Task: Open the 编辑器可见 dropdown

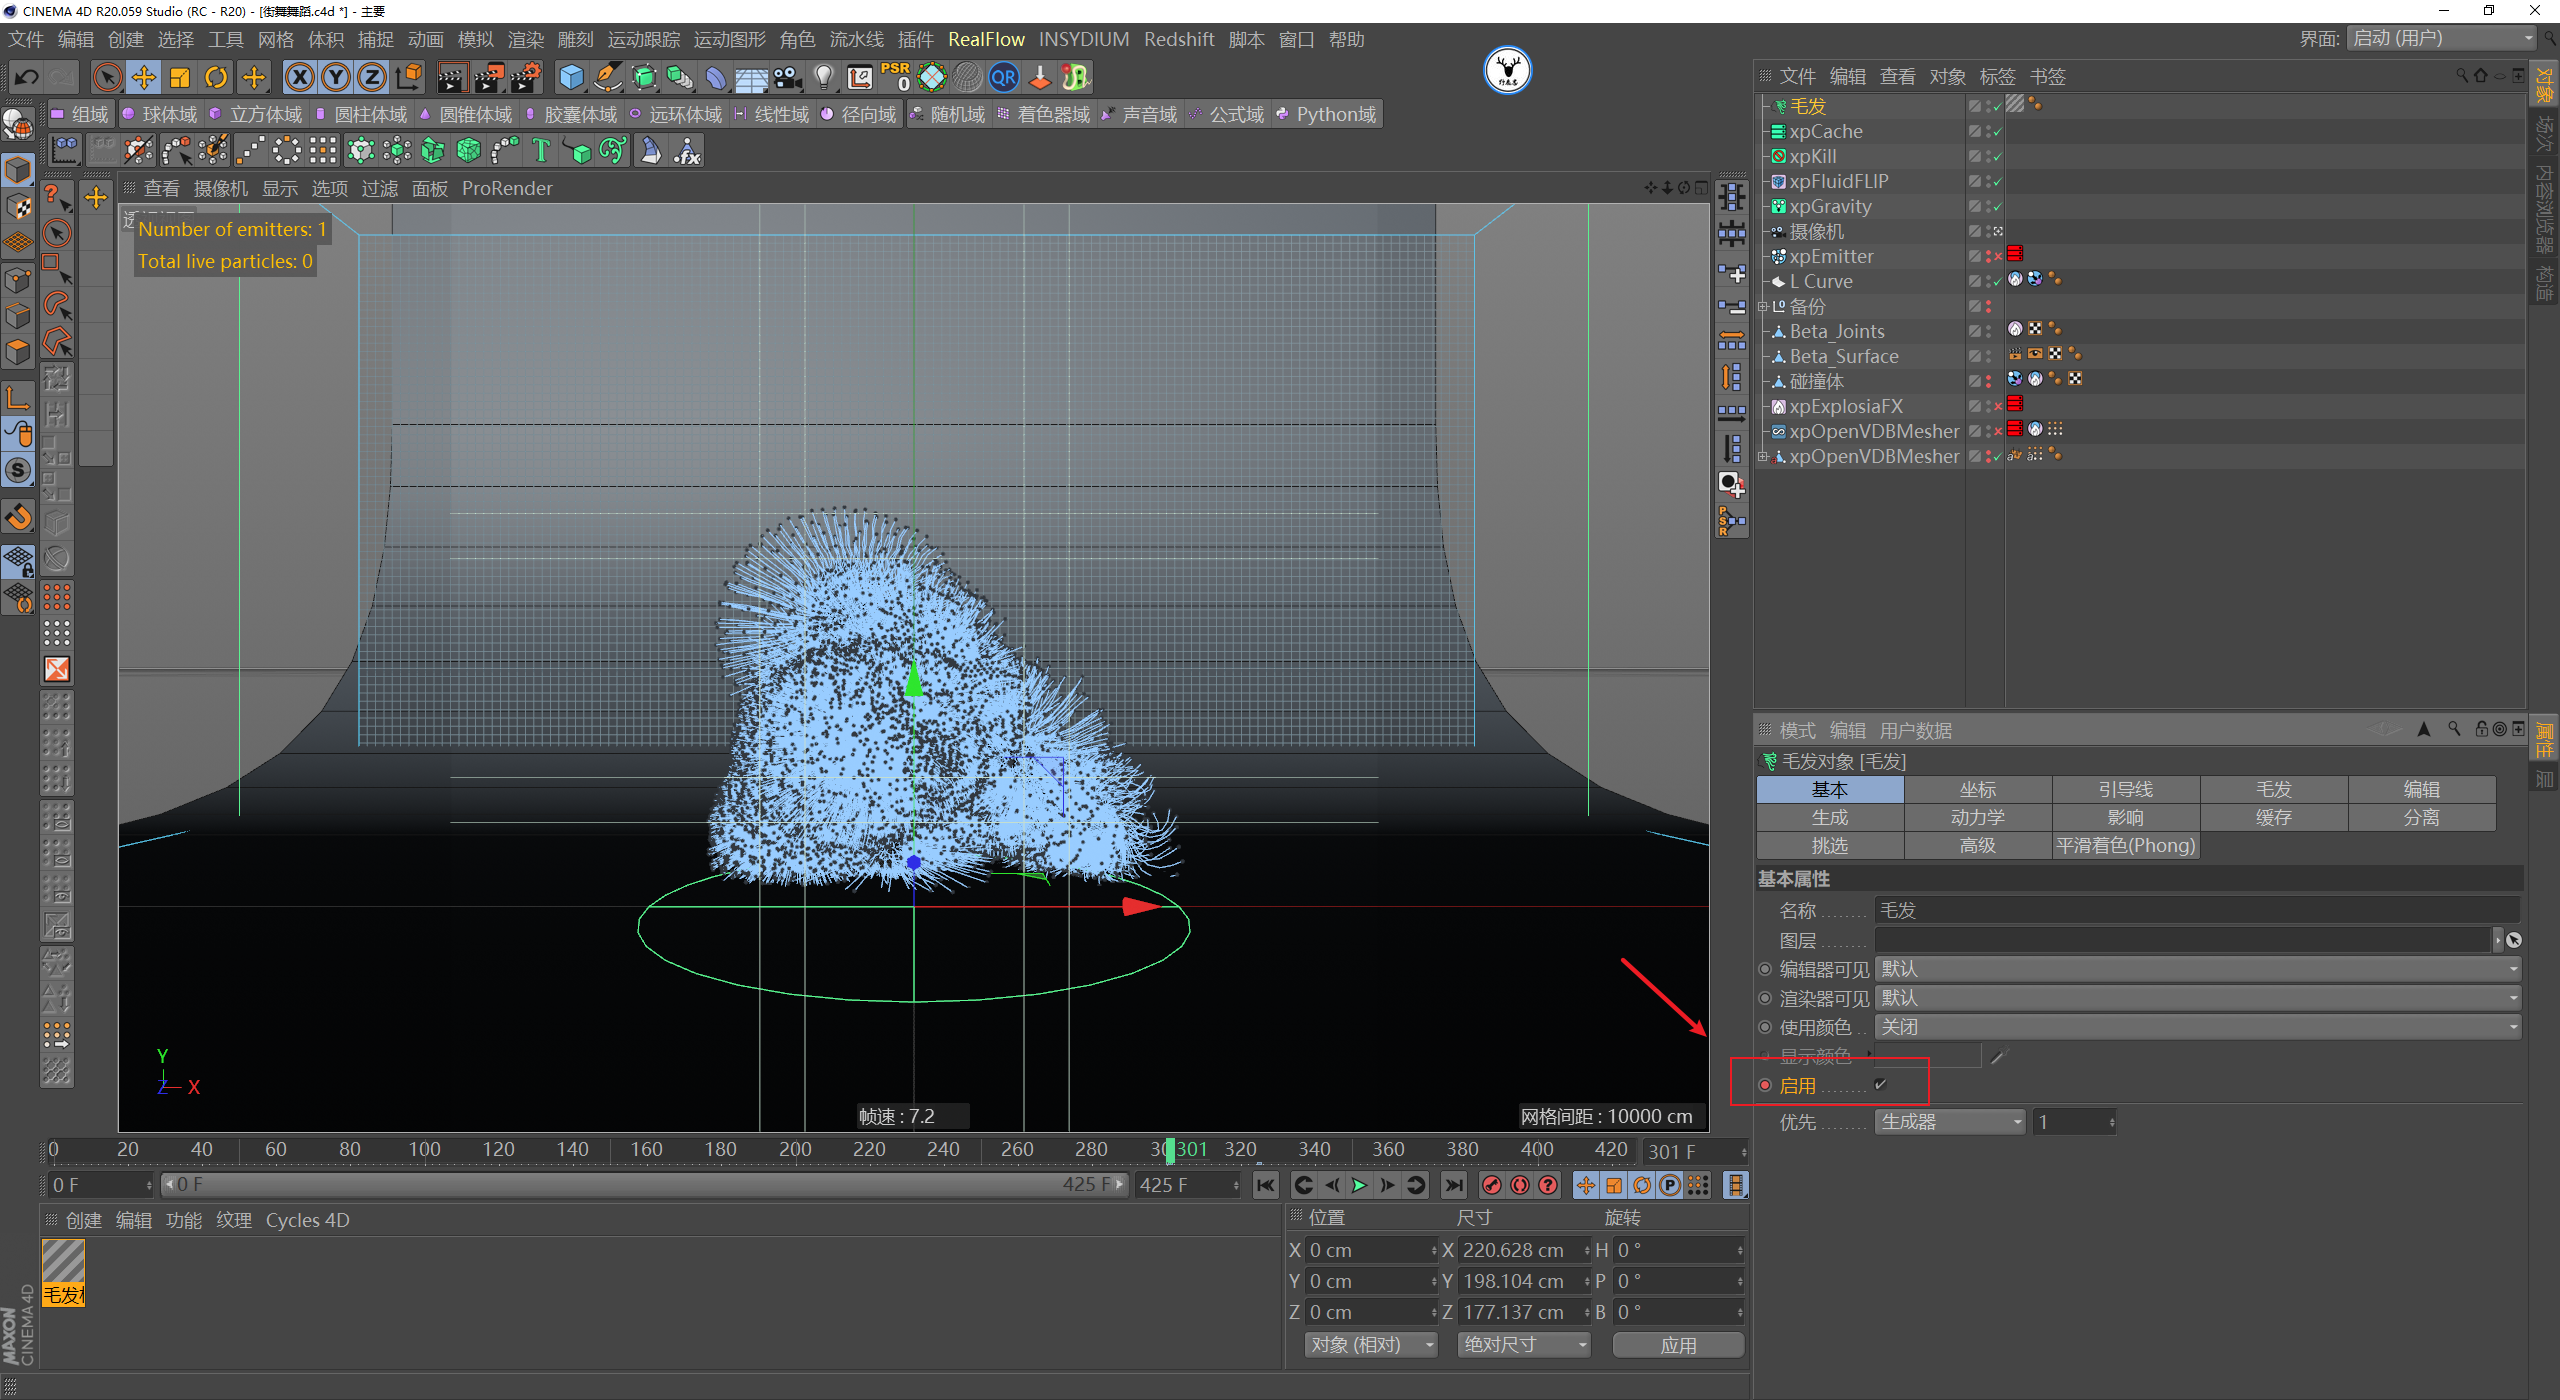Action: (x=2196, y=969)
